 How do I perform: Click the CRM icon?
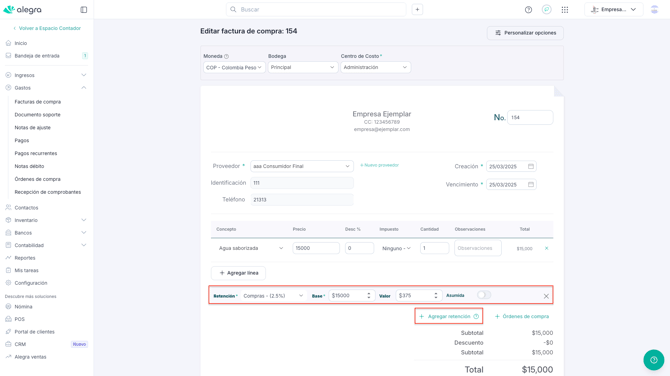[8, 344]
